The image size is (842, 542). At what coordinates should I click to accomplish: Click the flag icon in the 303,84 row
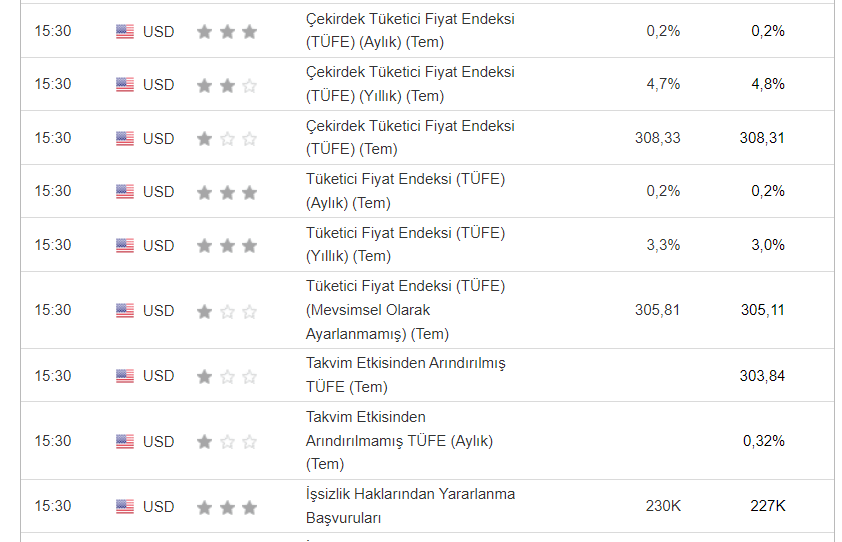[125, 376]
